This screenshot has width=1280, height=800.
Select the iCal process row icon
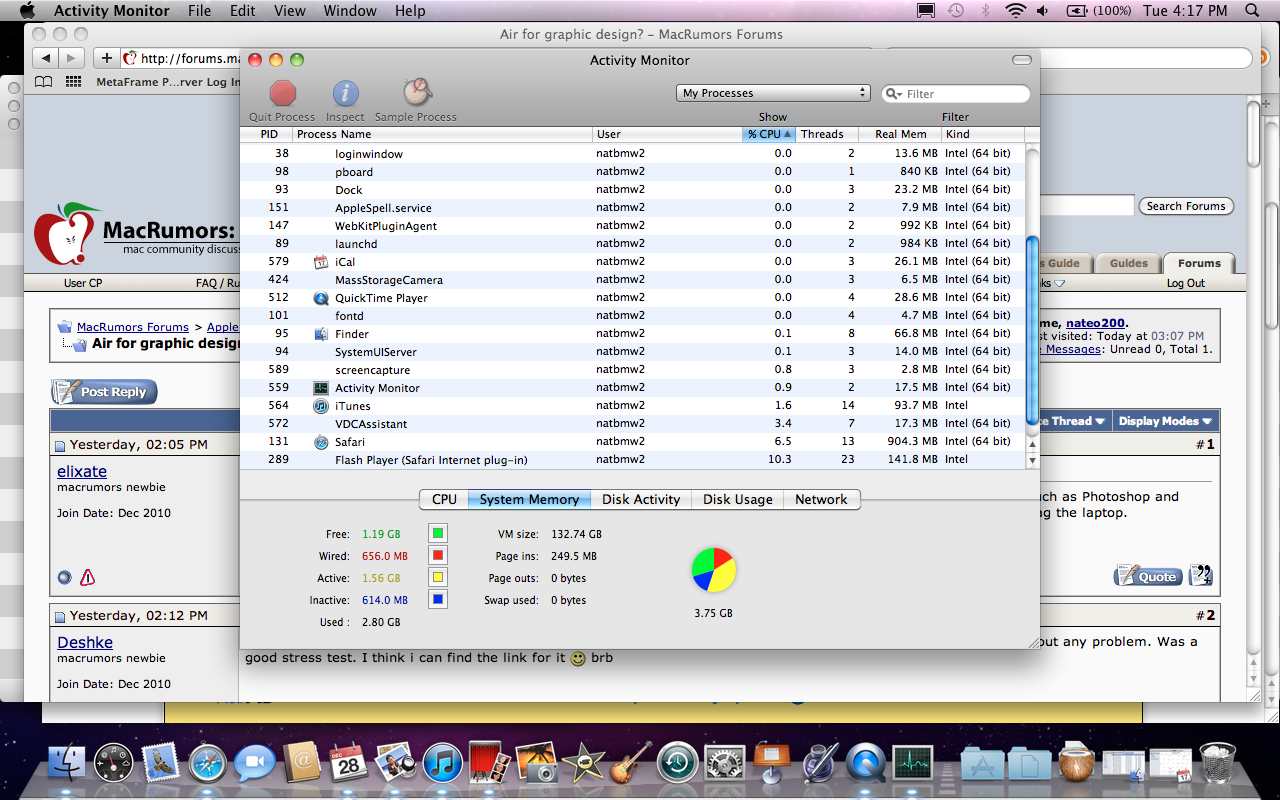[x=321, y=262]
